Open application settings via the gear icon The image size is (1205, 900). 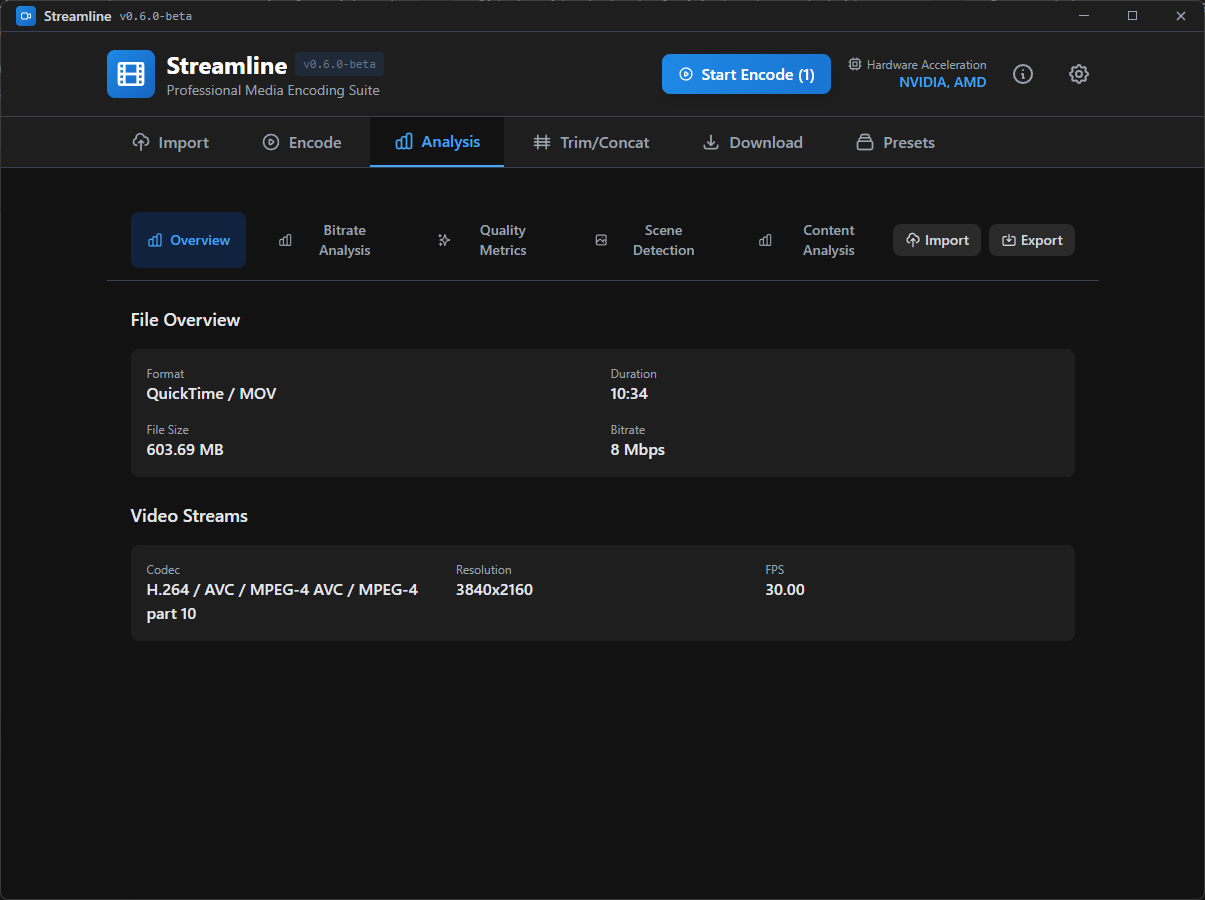pos(1078,74)
